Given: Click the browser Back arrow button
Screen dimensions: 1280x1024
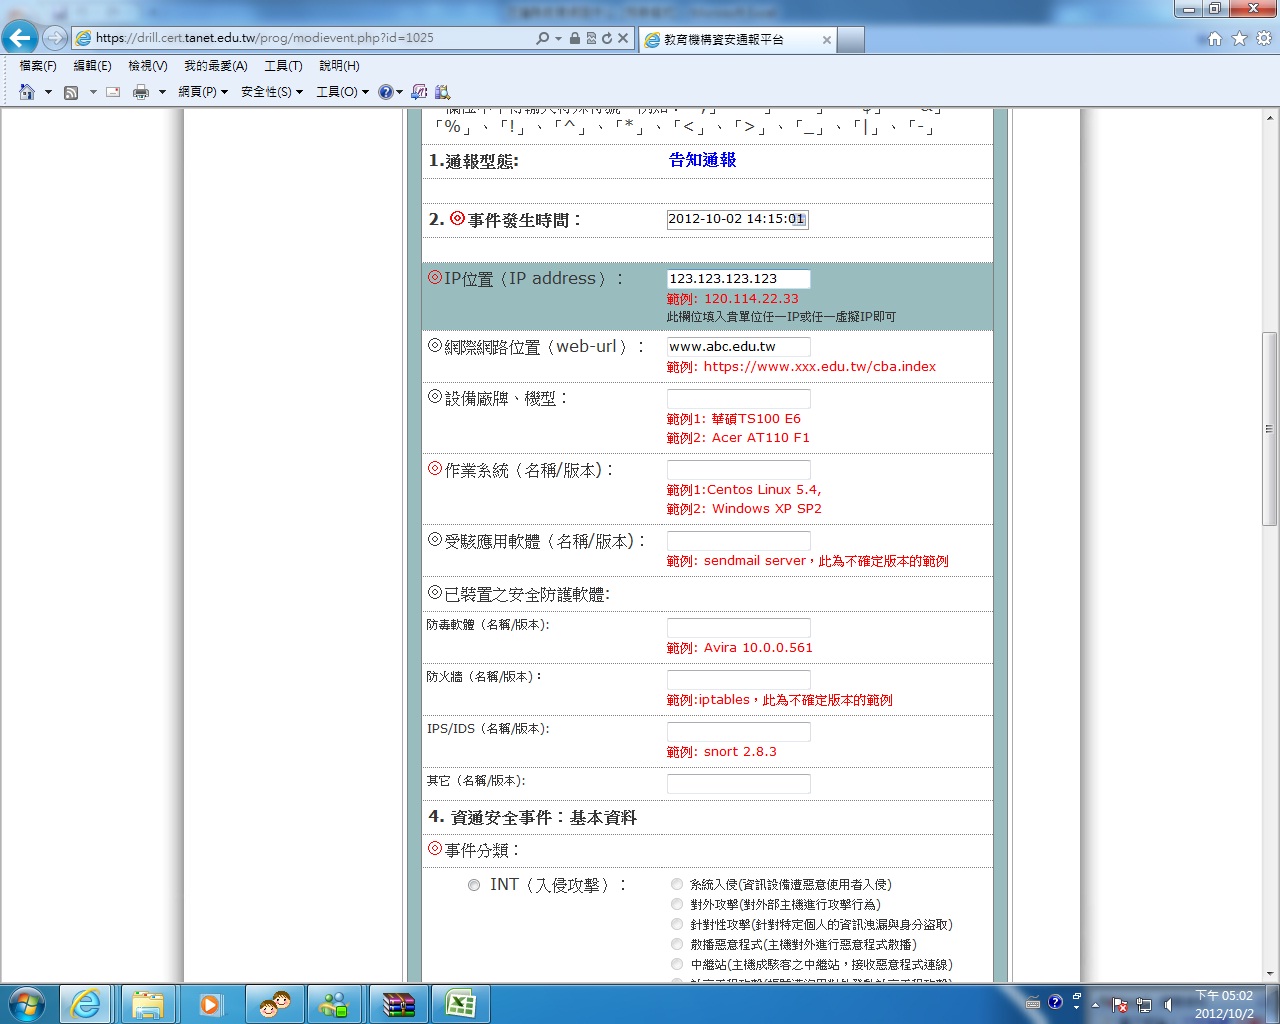Looking at the screenshot, I should coord(20,38).
